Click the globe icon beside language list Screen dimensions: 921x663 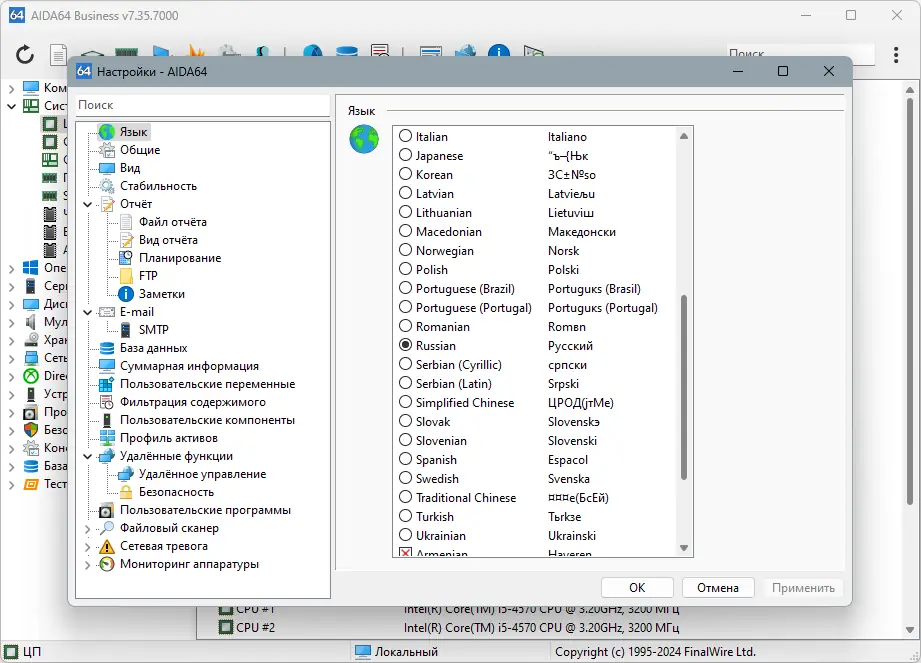tap(364, 139)
